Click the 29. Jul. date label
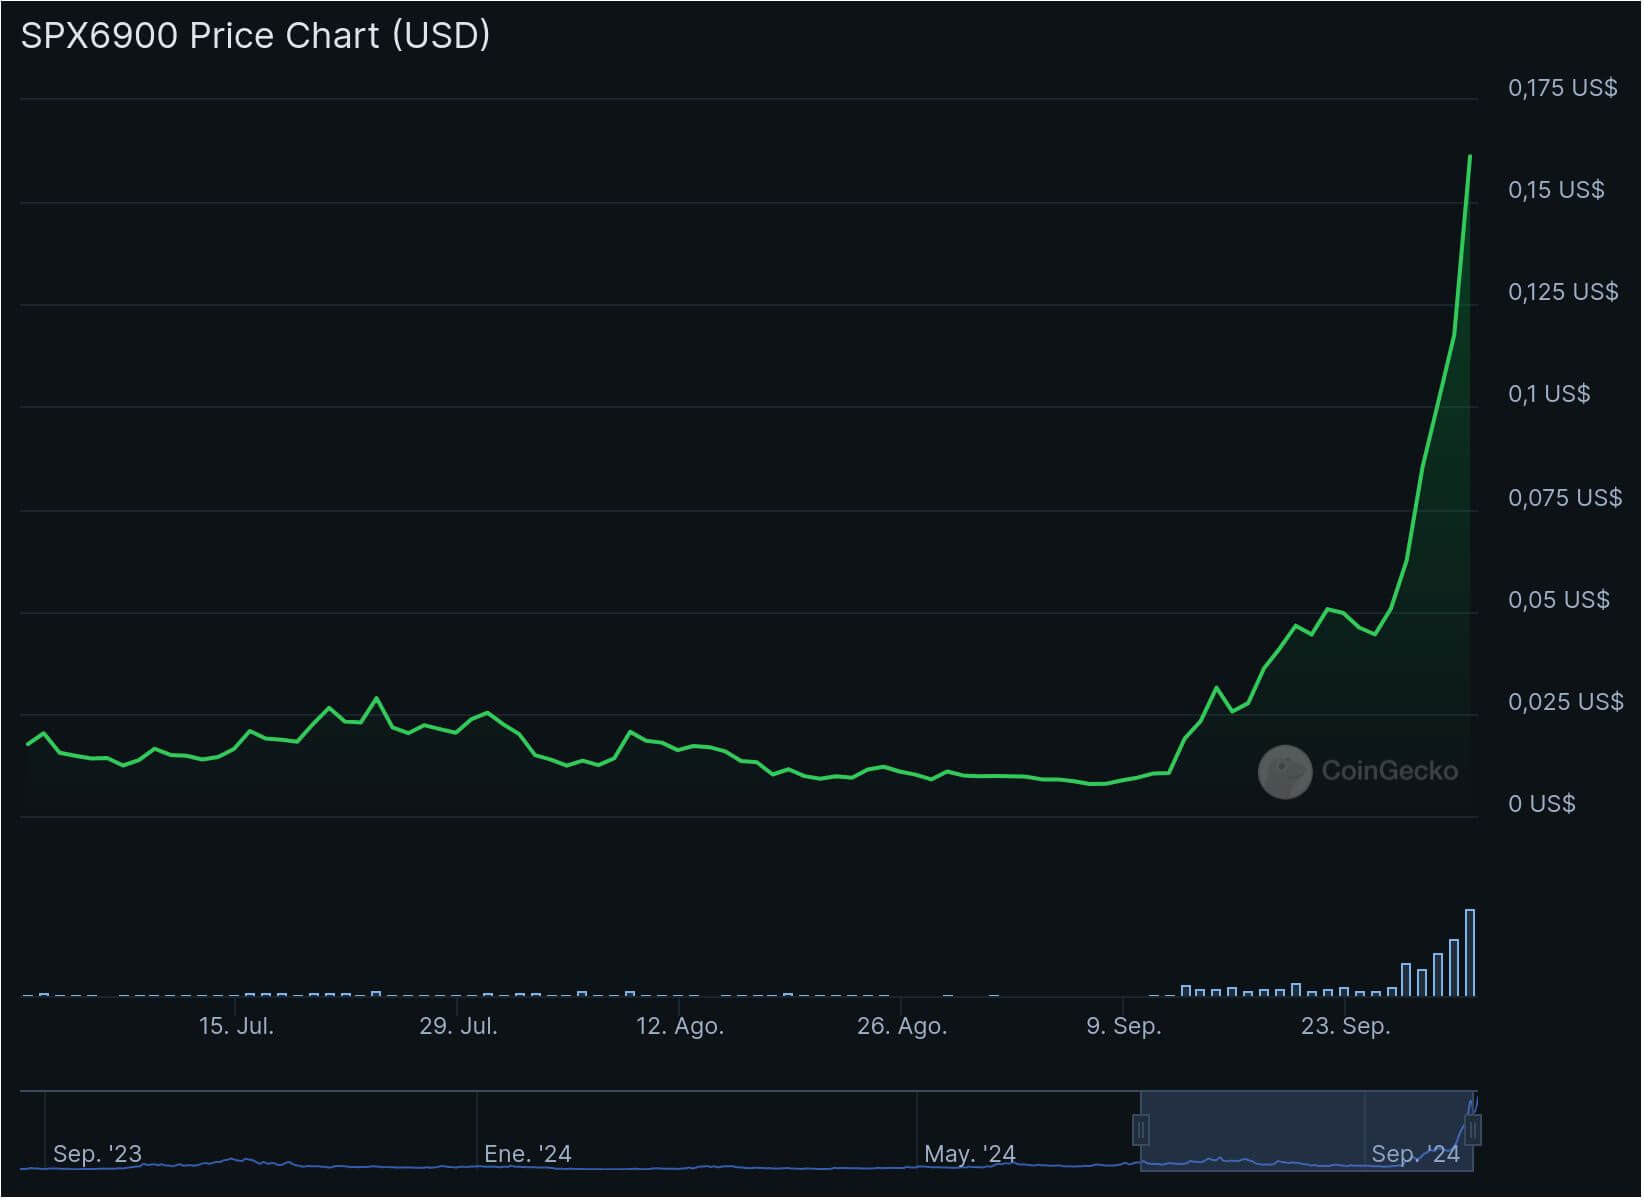 [458, 1026]
